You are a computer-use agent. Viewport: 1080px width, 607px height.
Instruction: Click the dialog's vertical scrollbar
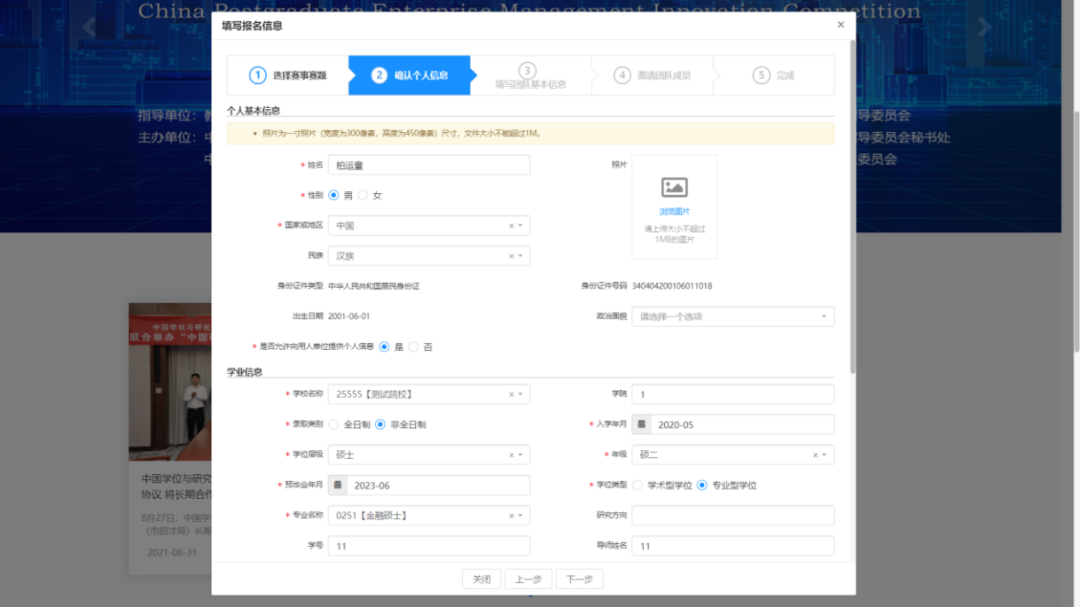pyautogui.click(x=852, y=200)
